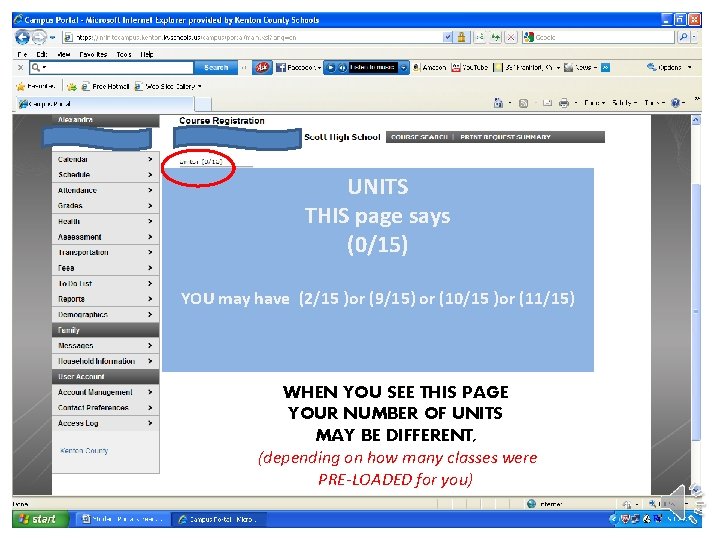Open the address bar history dropdown
This screenshot has width=720, height=540.
448,37
